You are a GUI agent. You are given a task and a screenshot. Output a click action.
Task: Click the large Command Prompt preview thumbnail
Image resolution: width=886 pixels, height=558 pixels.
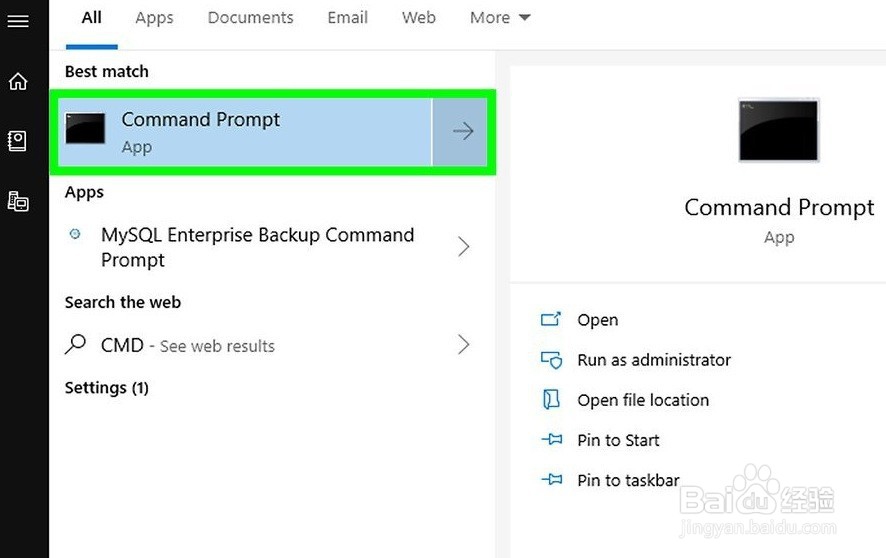click(x=779, y=130)
